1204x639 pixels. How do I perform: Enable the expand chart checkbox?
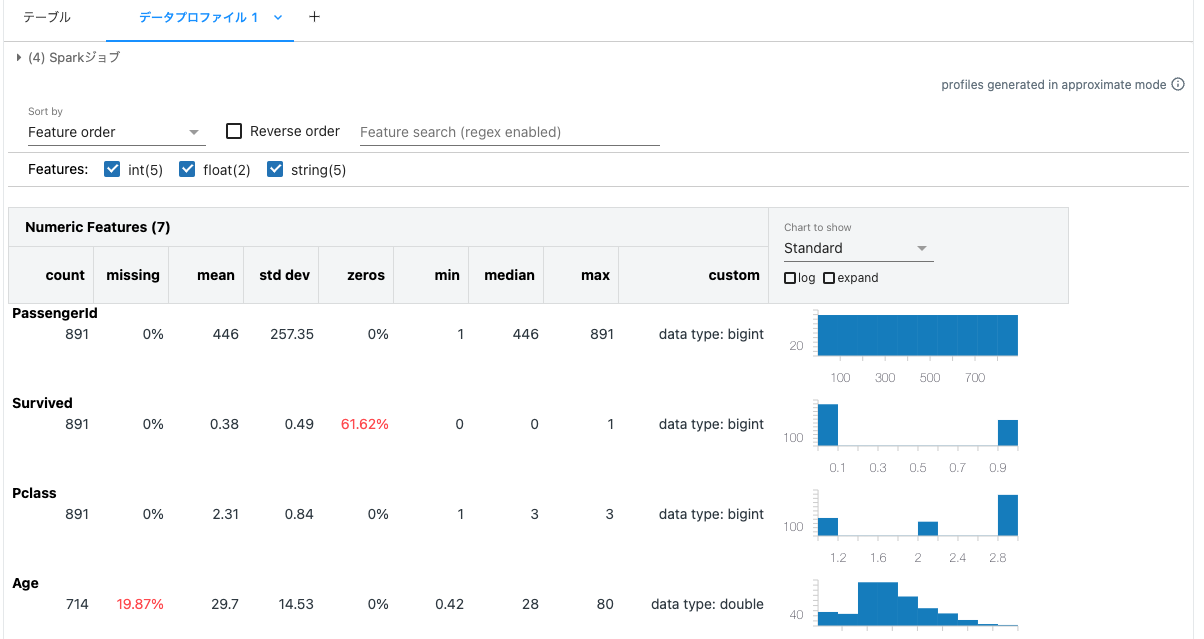[x=828, y=278]
